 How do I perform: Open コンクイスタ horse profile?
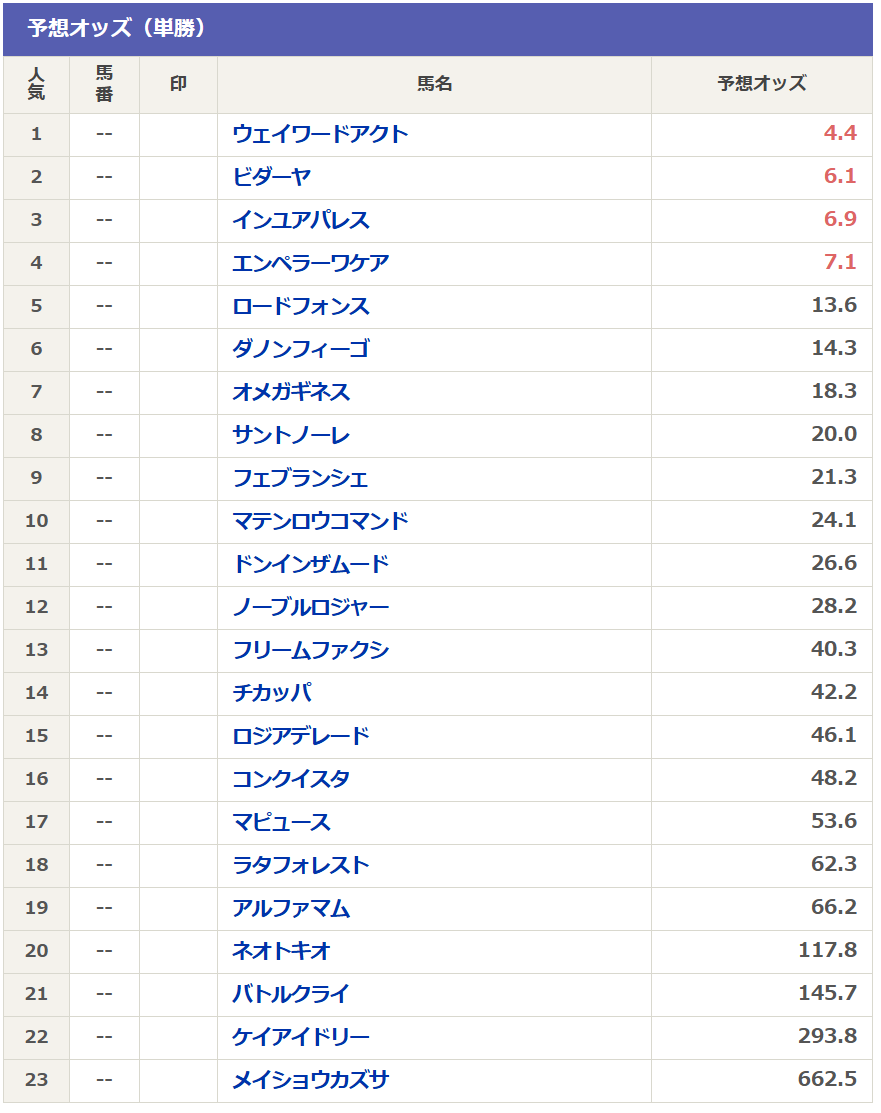click(291, 779)
